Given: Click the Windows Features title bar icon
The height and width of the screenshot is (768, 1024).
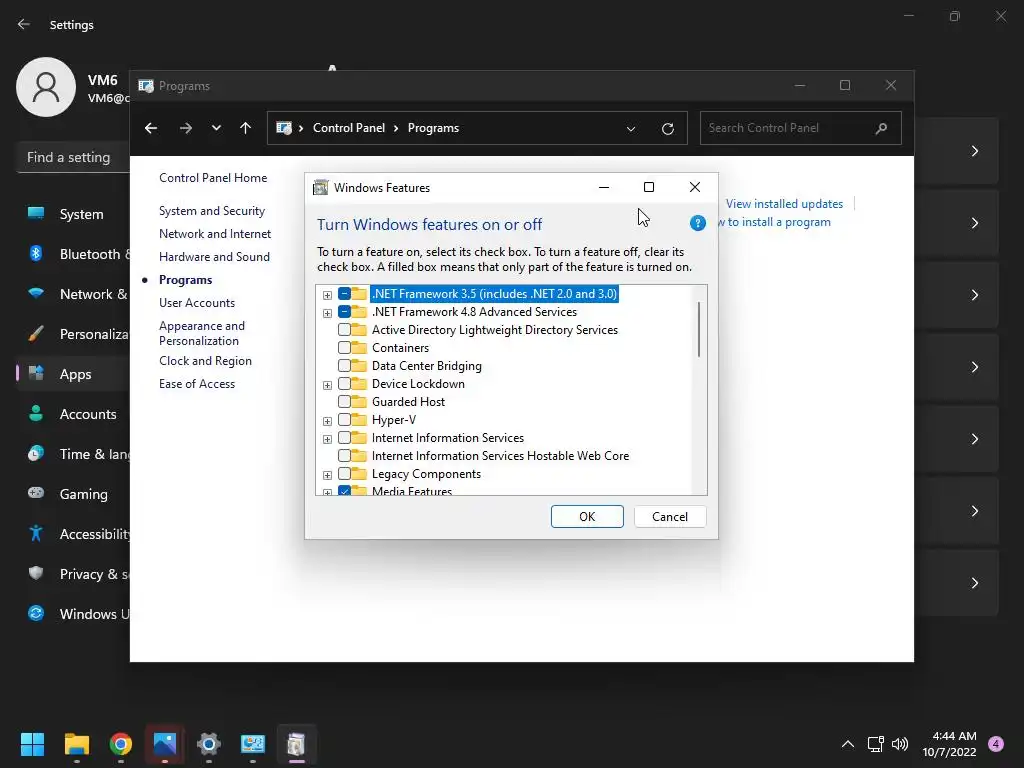Looking at the screenshot, I should click(x=321, y=187).
